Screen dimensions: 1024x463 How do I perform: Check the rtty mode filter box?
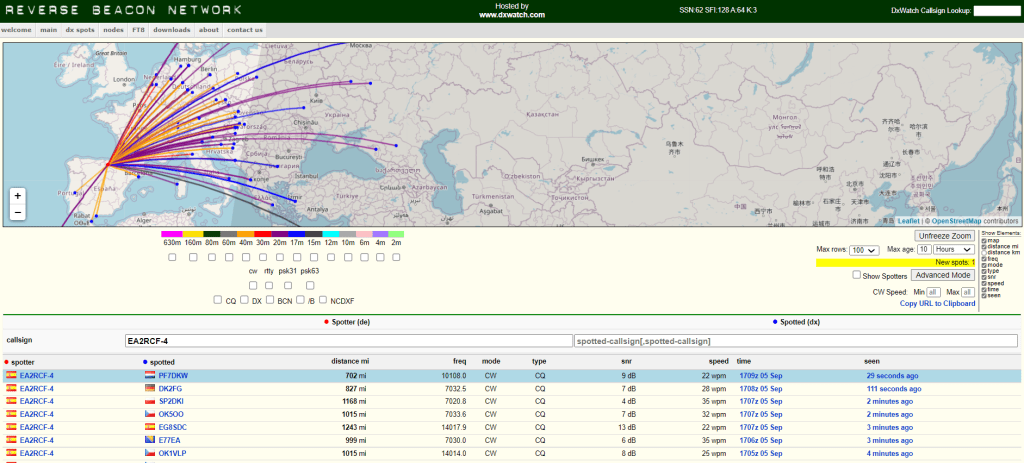tap(269, 285)
